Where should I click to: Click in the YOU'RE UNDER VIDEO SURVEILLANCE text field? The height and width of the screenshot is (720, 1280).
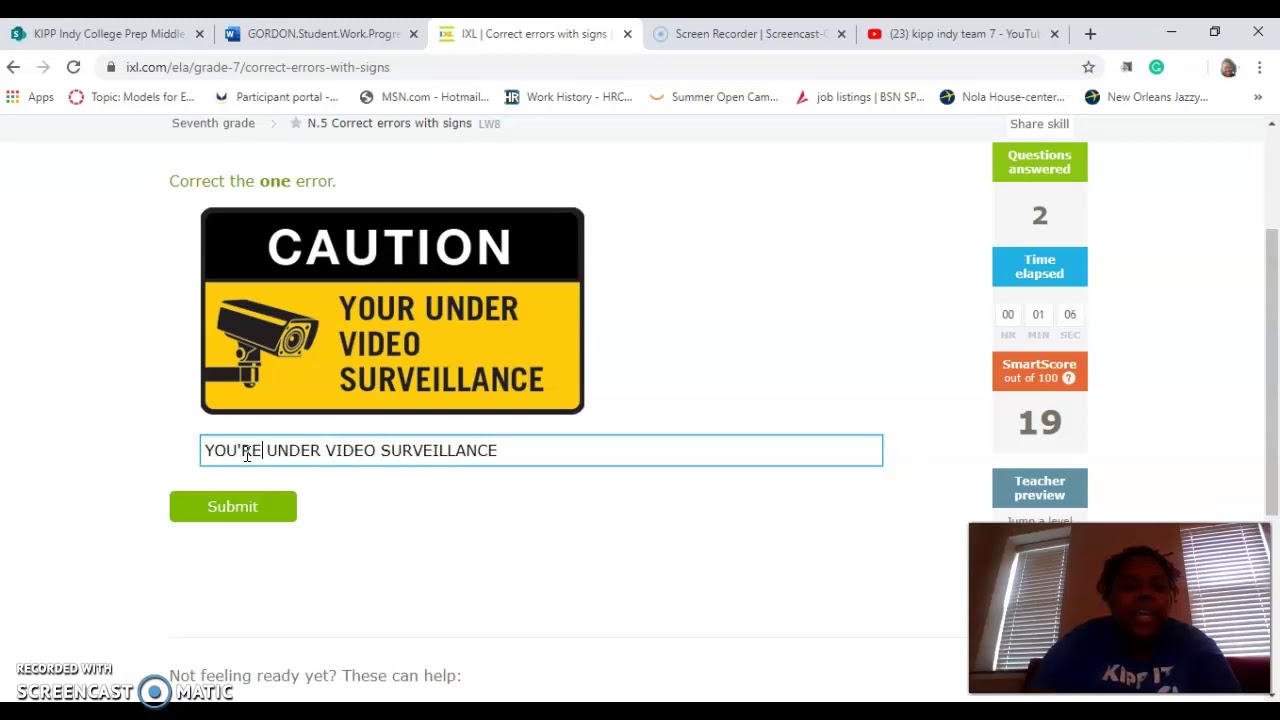pyautogui.click(x=541, y=450)
